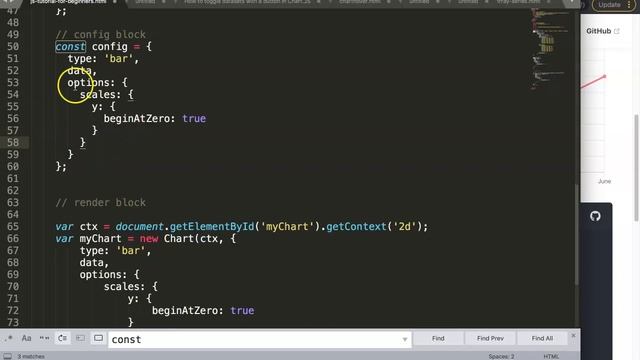
Task: Open the find history dropdown arrow
Action: 405,340
